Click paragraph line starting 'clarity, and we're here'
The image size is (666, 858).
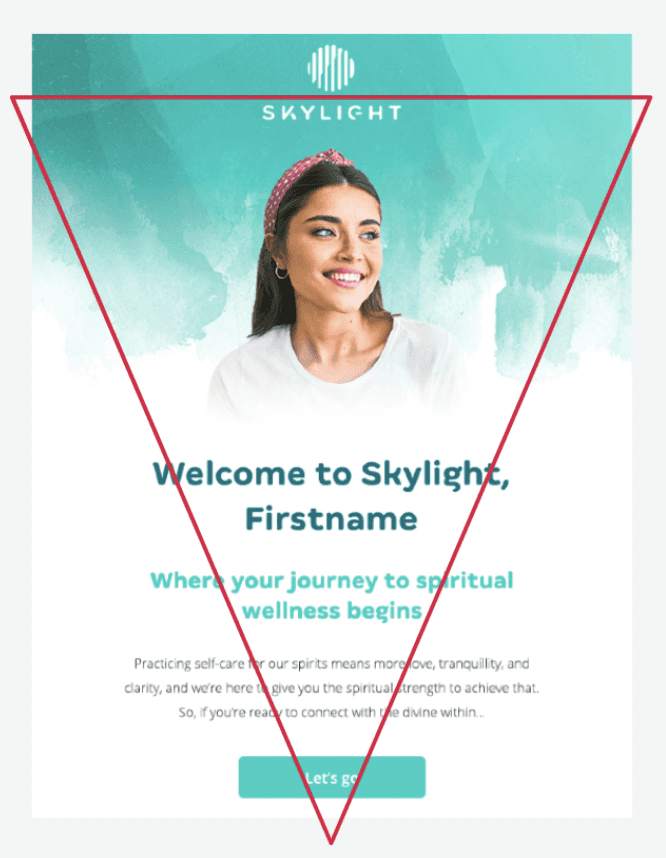pos(332,688)
